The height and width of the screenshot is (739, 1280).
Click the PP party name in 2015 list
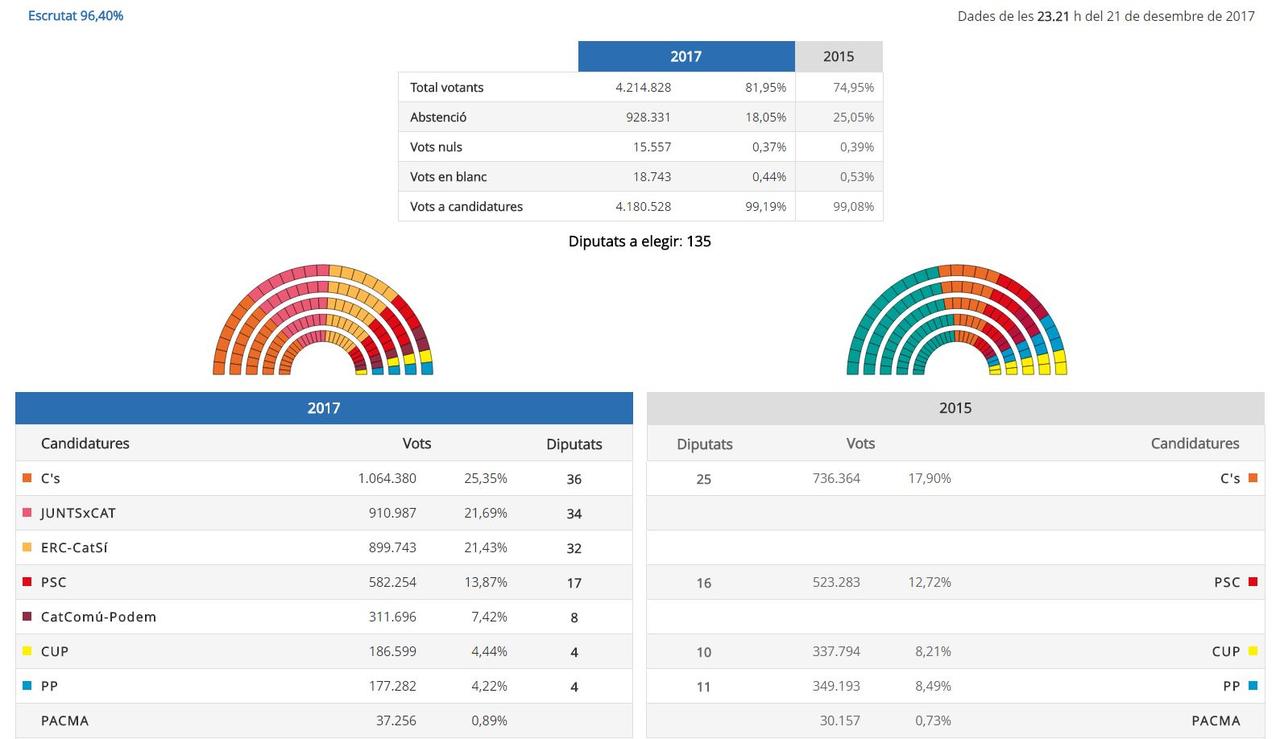click(x=1231, y=686)
